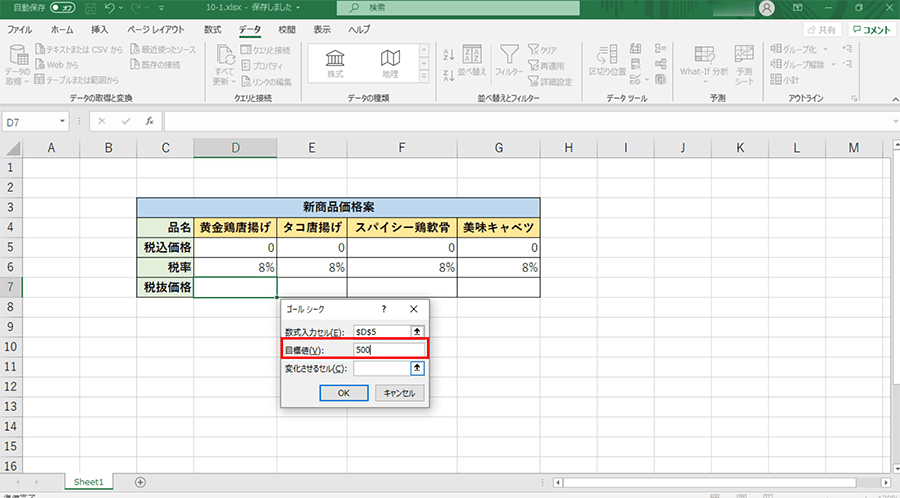Screen dimensions: 900x498
Task: Click the range picker beside 数式入力セル
Action: (x=417, y=331)
